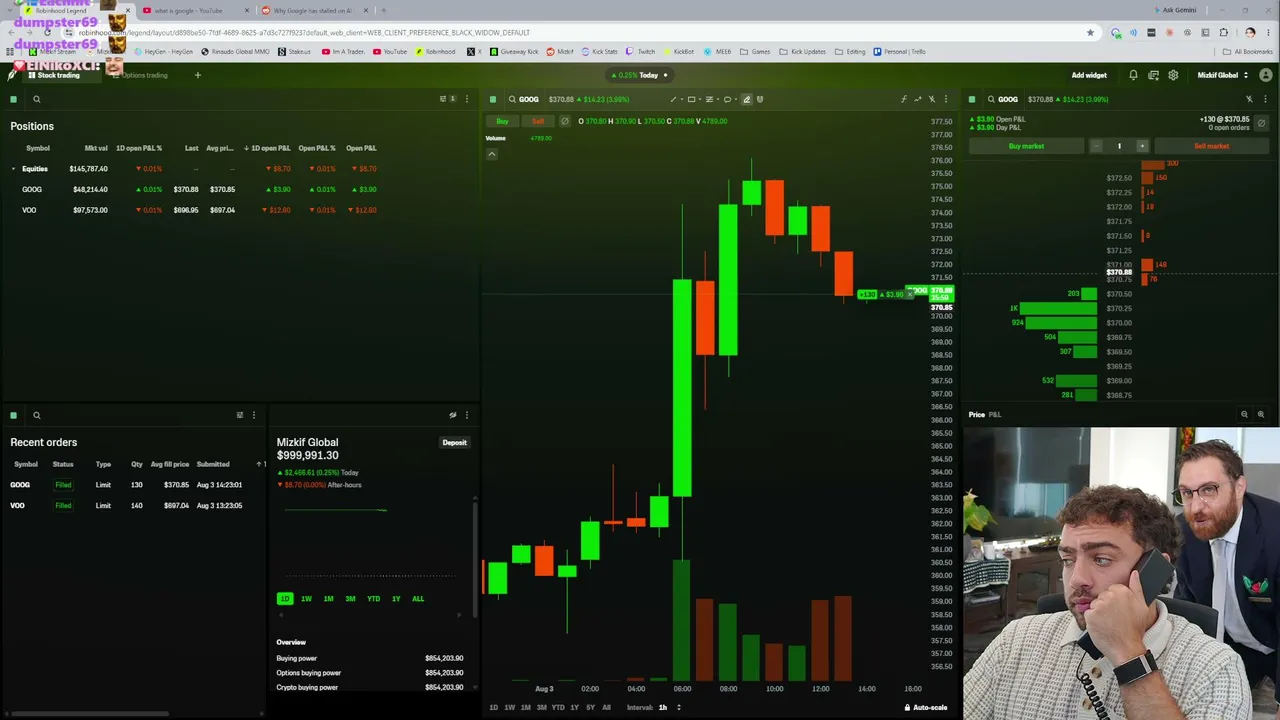1280x720 pixels.
Task: Open the GOOG chart widget three-dot menu
Action: pos(946,99)
